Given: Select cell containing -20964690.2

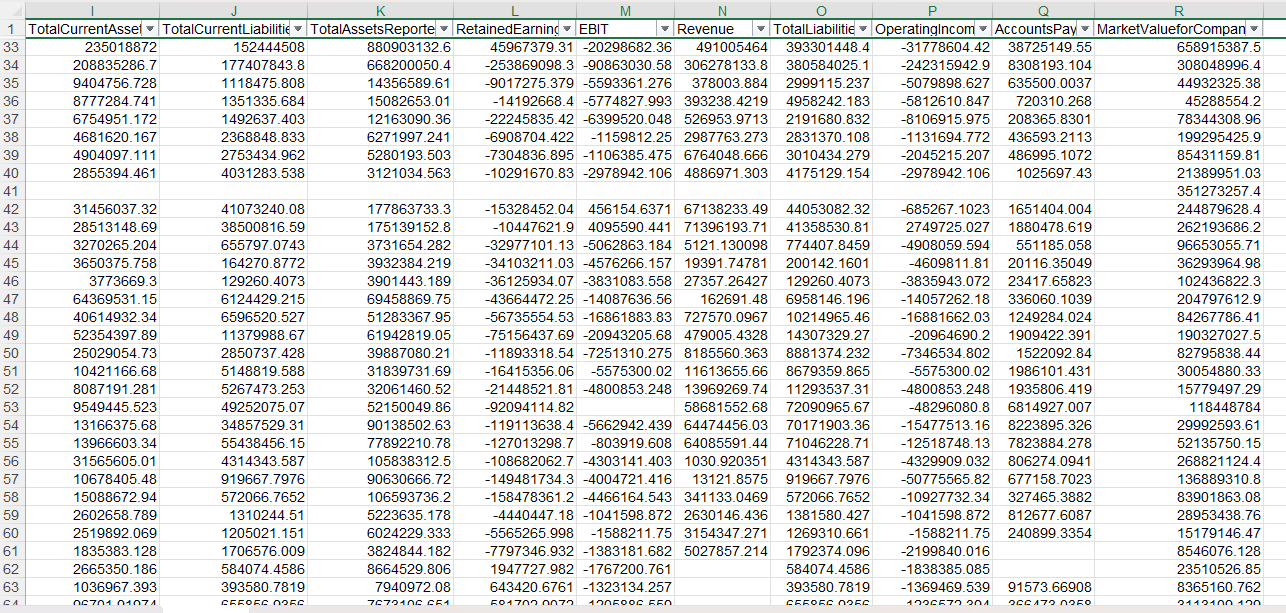Looking at the screenshot, I should [932, 335].
